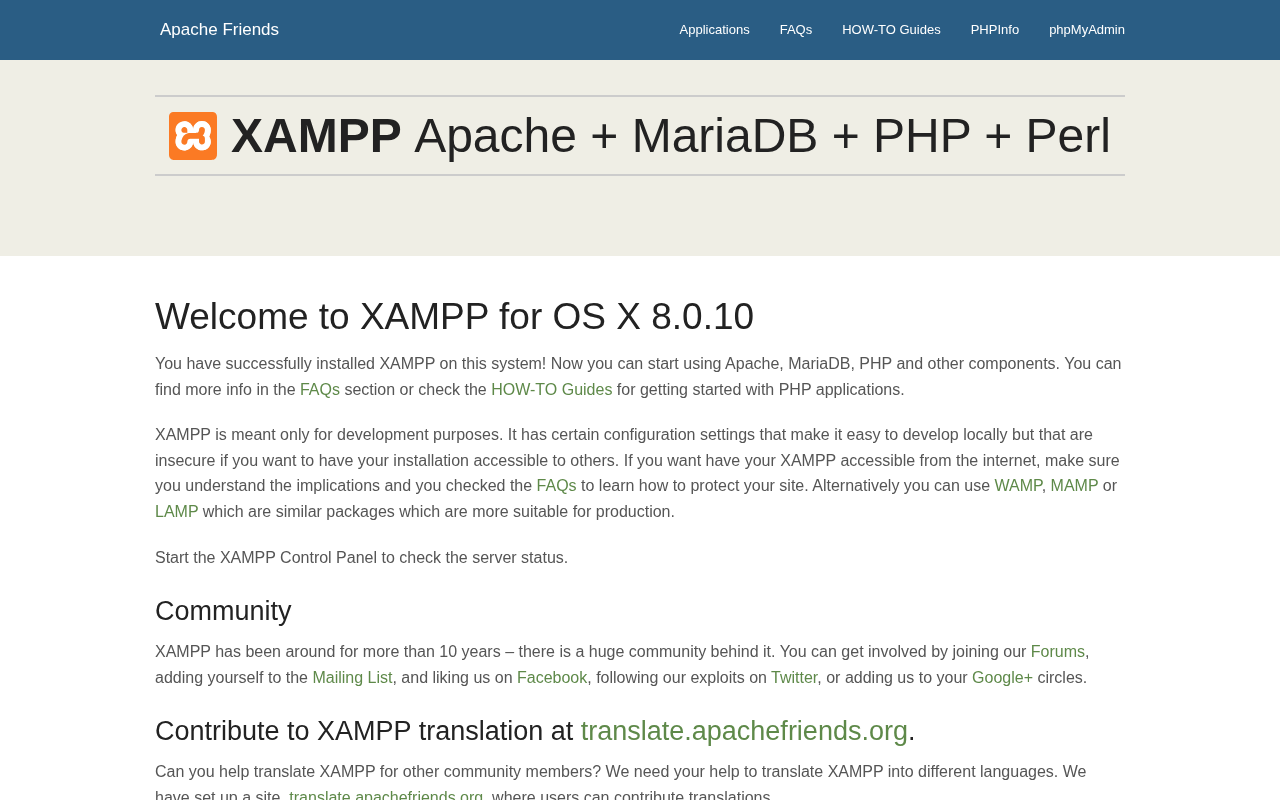The height and width of the screenshot is (800, 1280).
Task: Open the LAMP link
Action: point(176,512)
